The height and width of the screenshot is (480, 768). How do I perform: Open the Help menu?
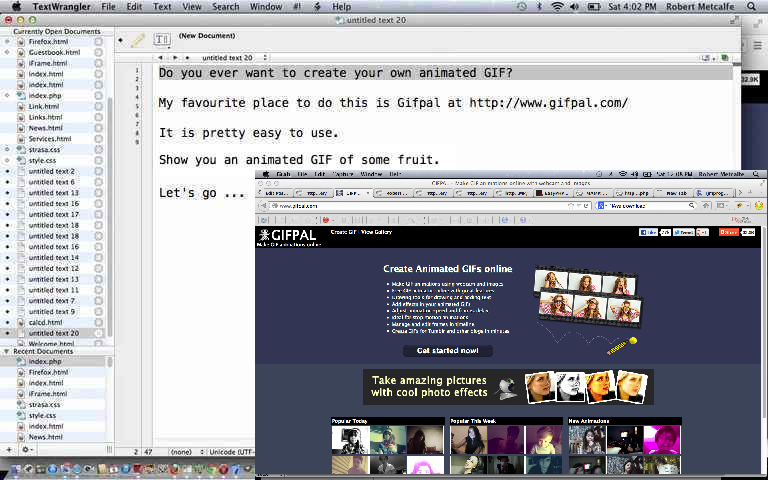[x=341, y=6]
